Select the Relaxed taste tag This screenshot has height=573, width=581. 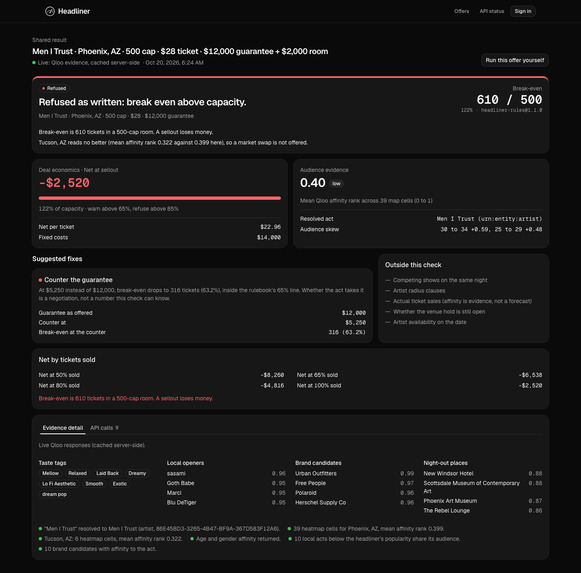(77, 473)
